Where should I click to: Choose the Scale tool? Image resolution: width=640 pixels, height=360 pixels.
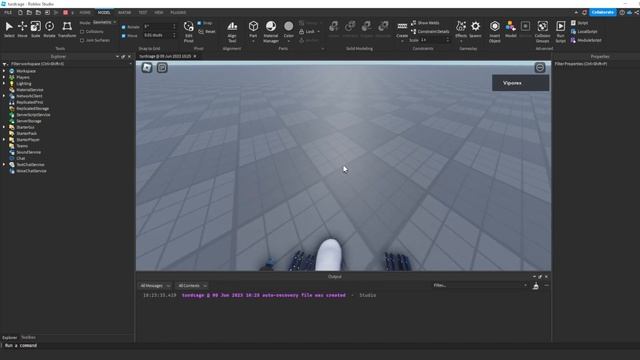point(36,29)
